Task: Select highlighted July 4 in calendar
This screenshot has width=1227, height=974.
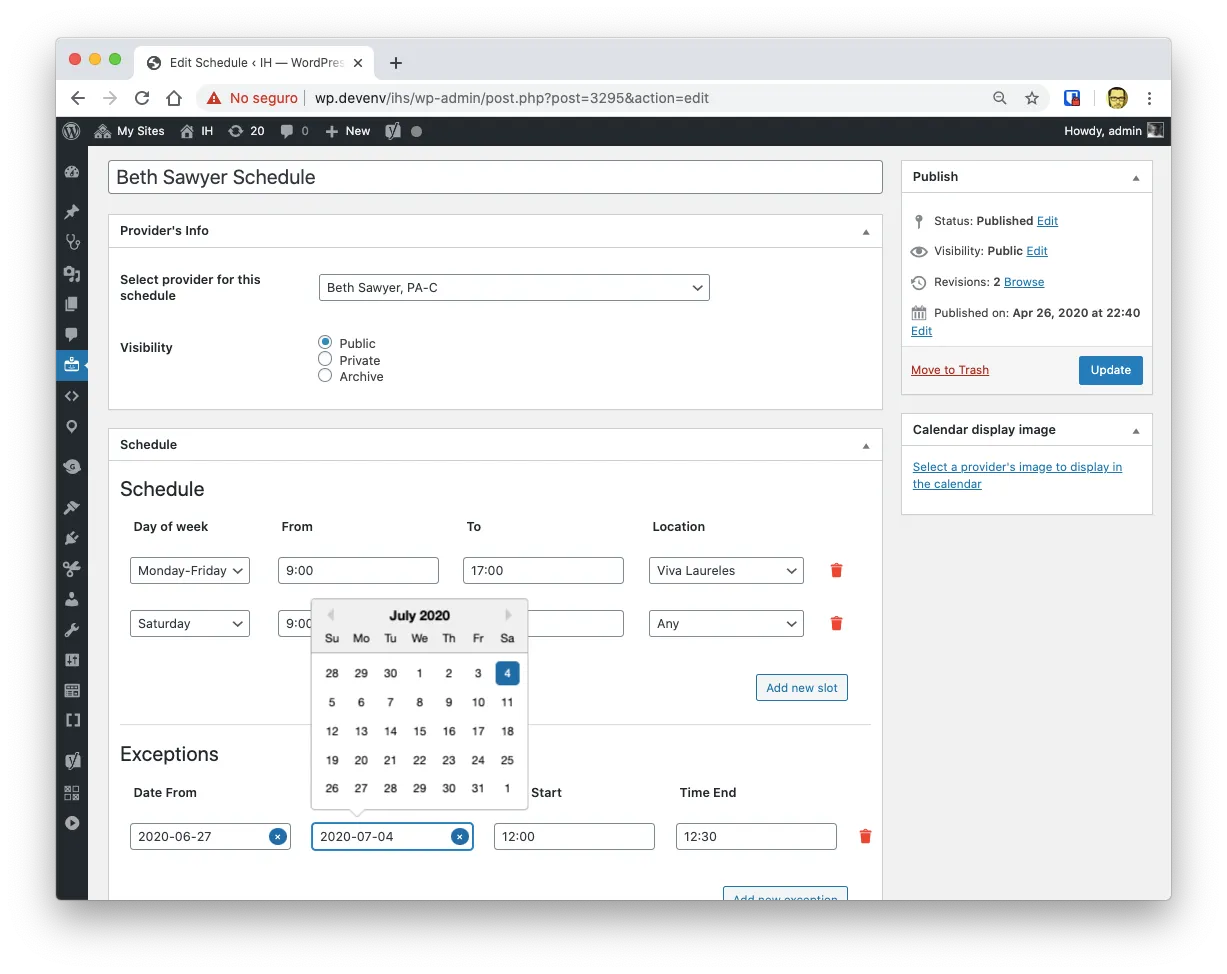Action: pyautogui.click(x=508, y=673)
